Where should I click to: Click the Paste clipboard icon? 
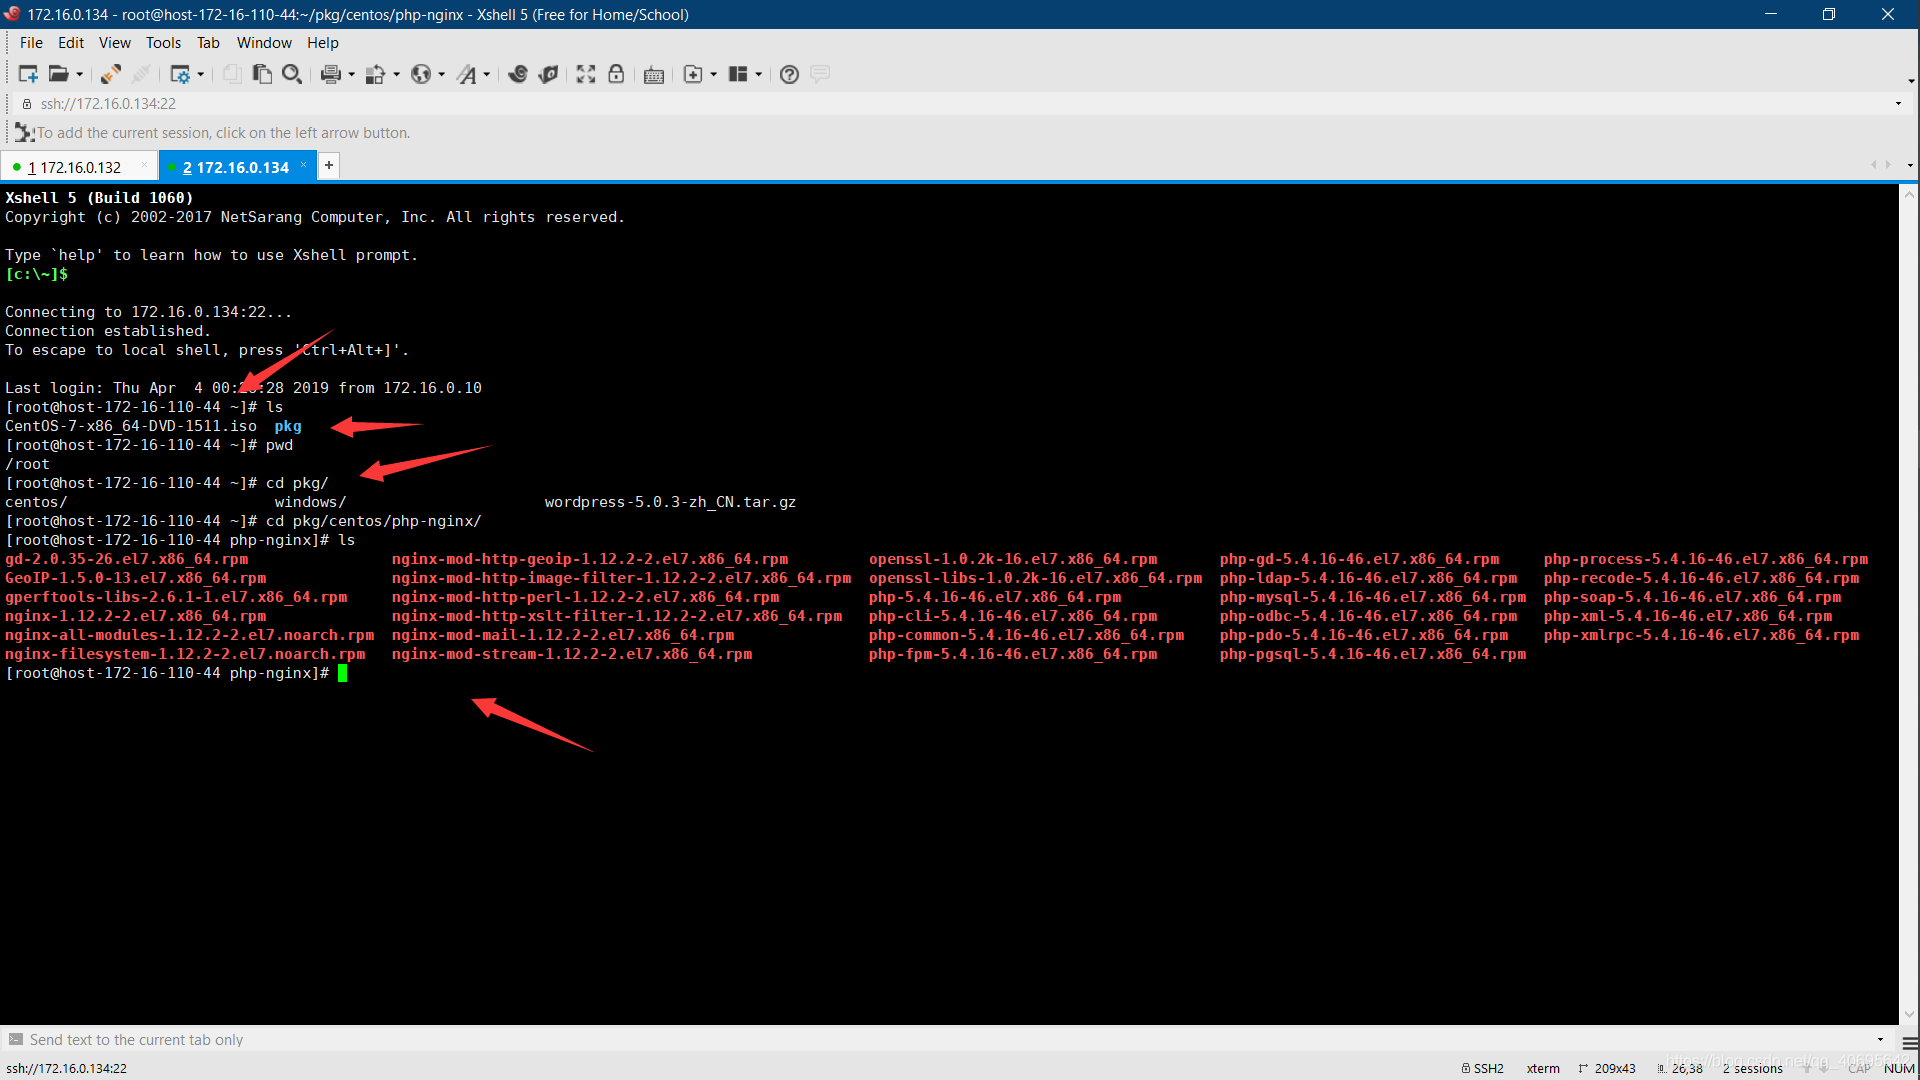[262, 74]
